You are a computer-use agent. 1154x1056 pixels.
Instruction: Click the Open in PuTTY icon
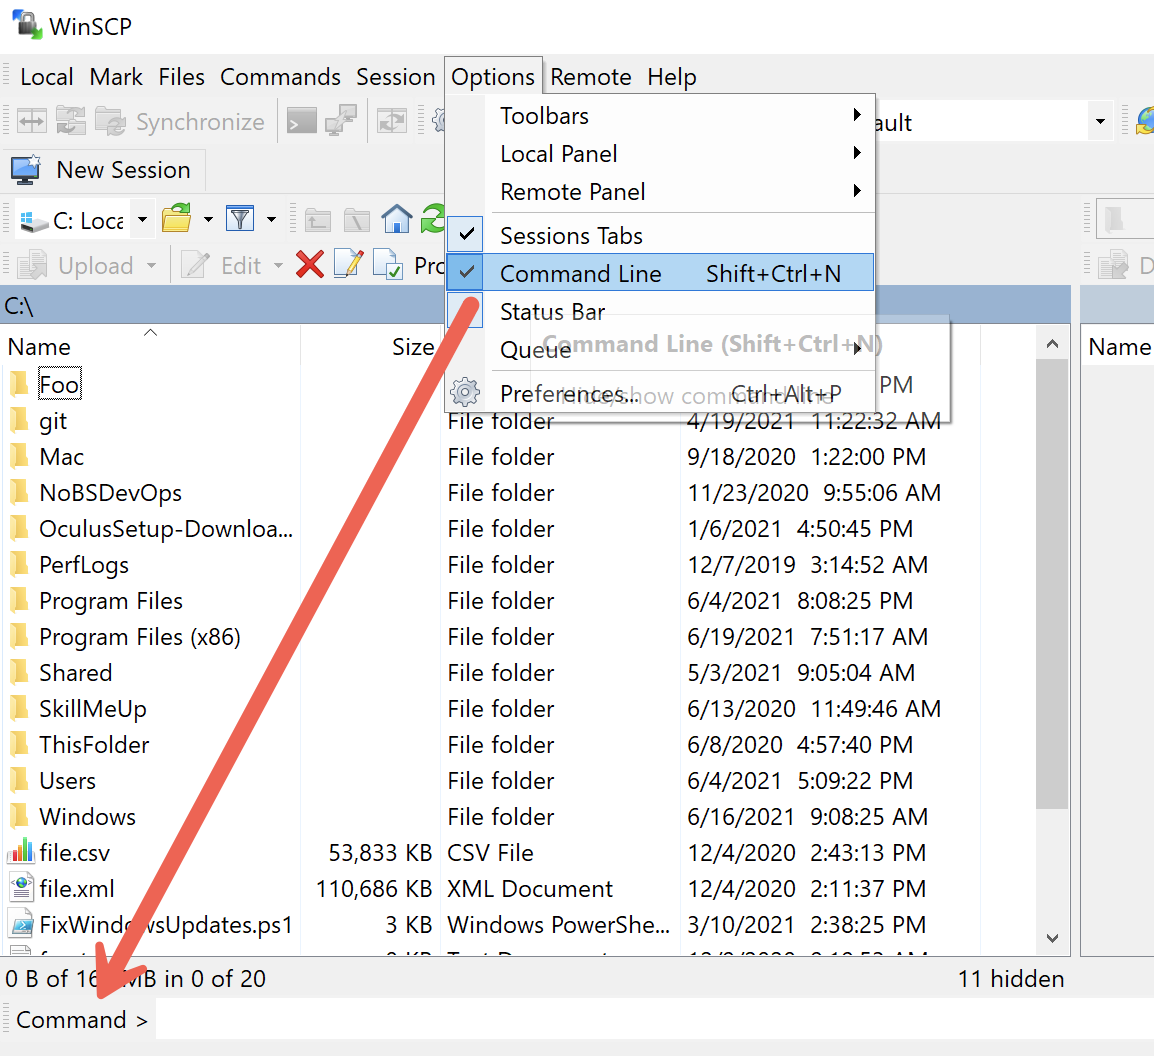(x=341, y=121)
